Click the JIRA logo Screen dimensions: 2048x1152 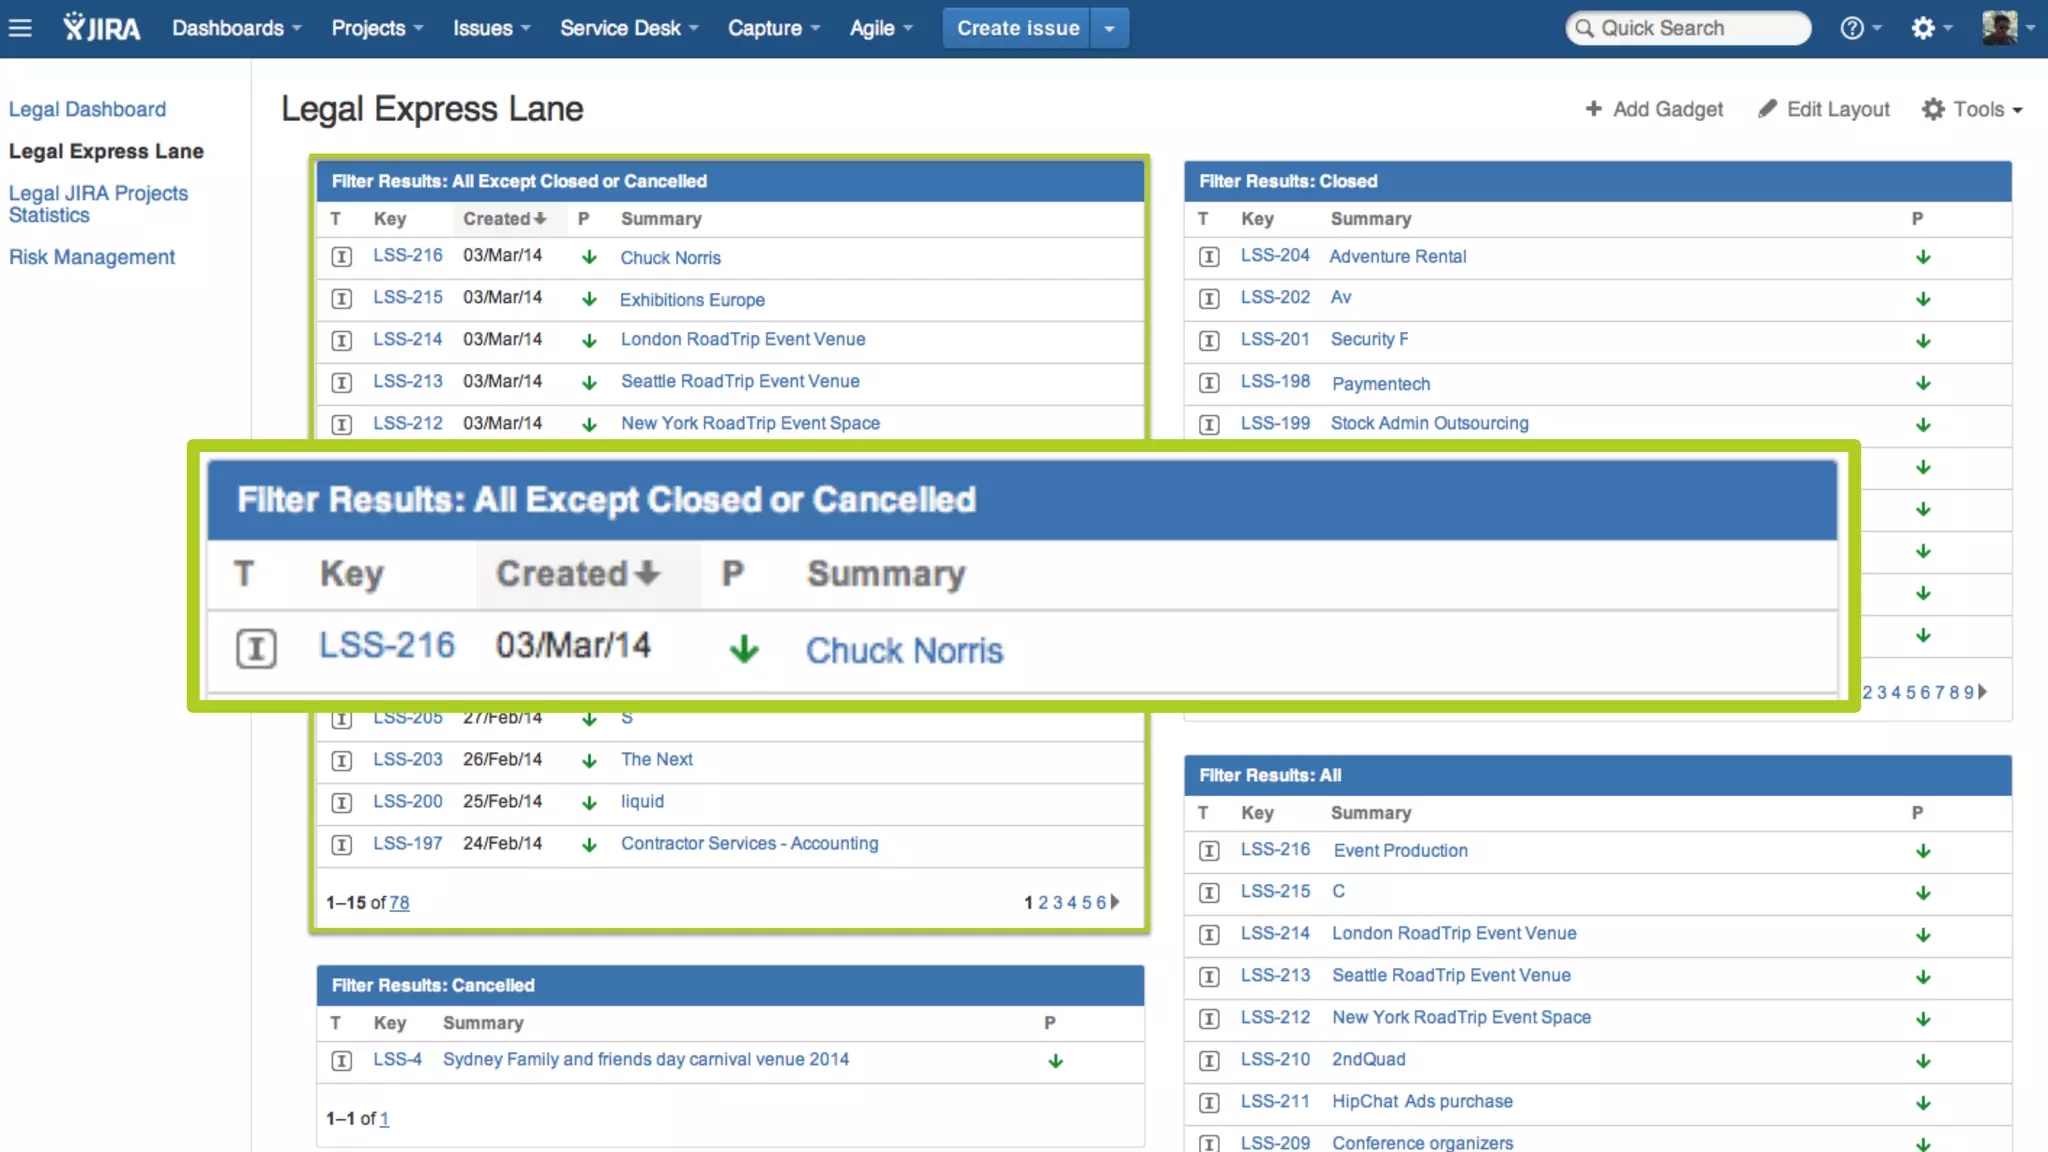[102, 28]
